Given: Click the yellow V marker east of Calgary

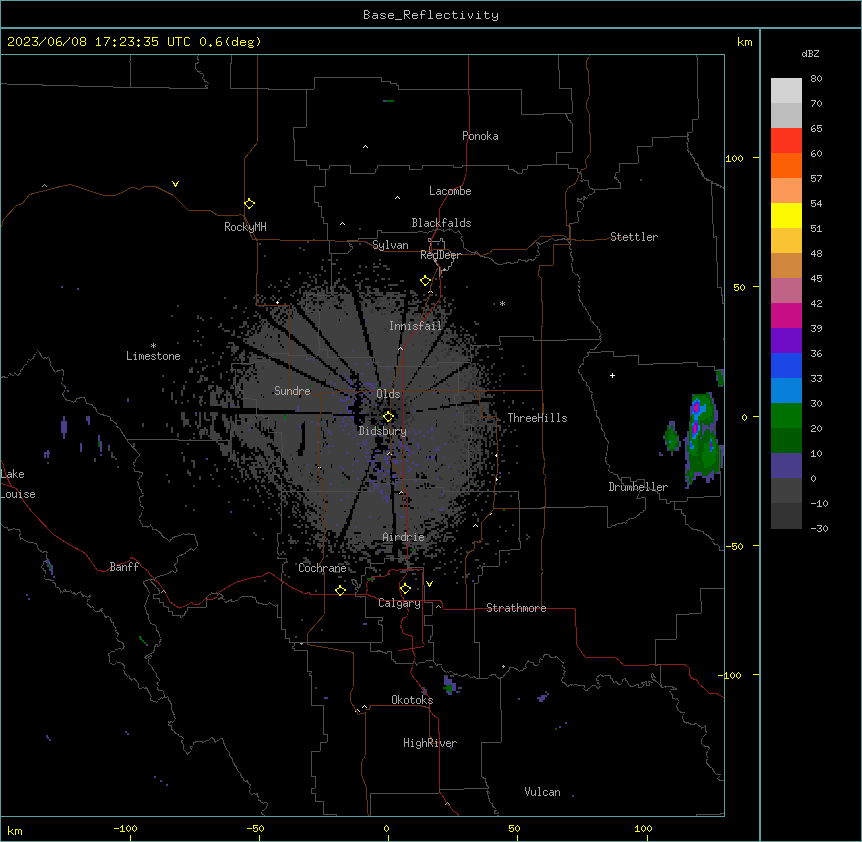Looking at the screenshot, I should click(x=429, y=584).
